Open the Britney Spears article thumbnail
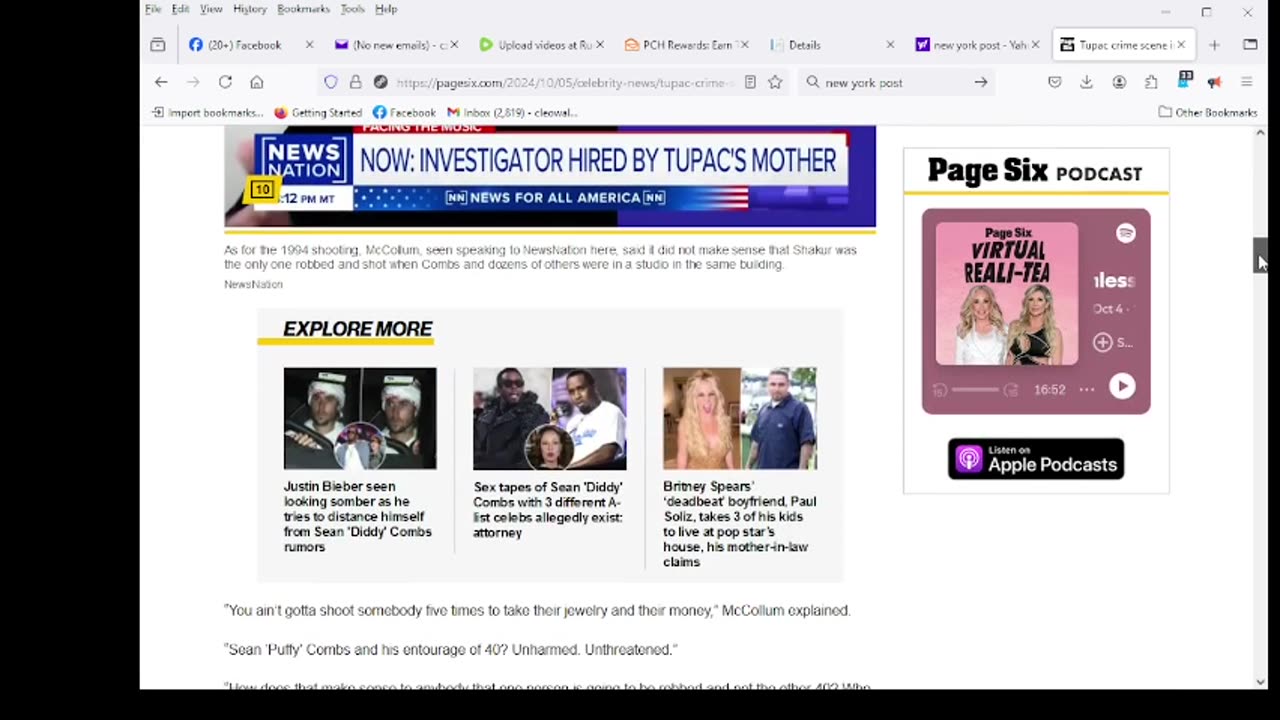 [x=740, y=418]
